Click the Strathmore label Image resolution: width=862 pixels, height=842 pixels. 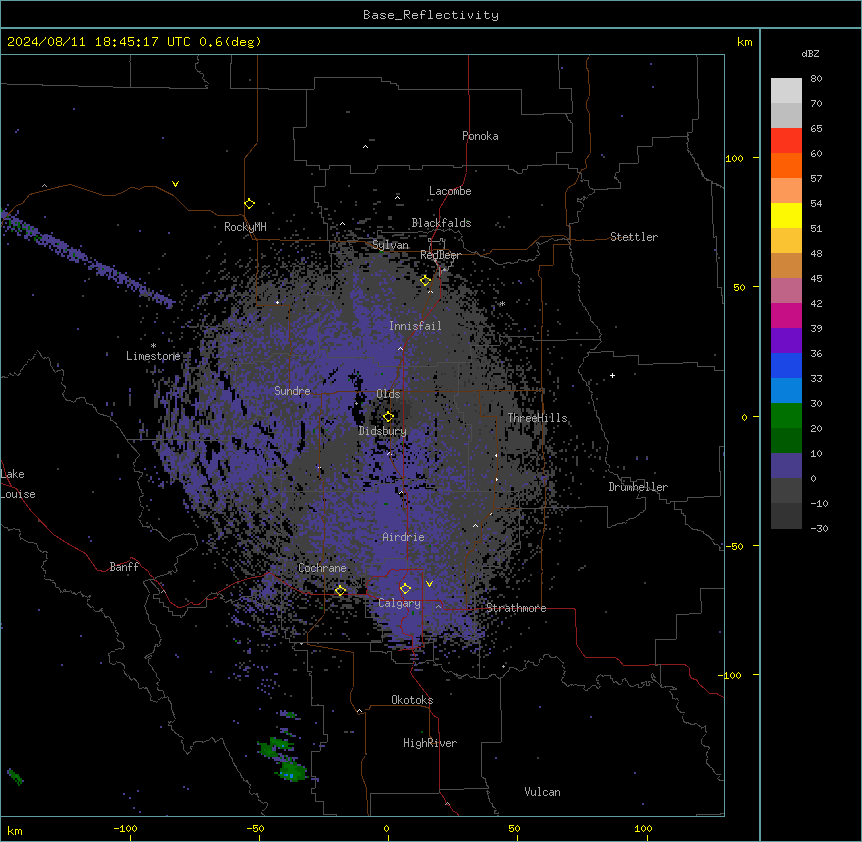tap(516, 608)
